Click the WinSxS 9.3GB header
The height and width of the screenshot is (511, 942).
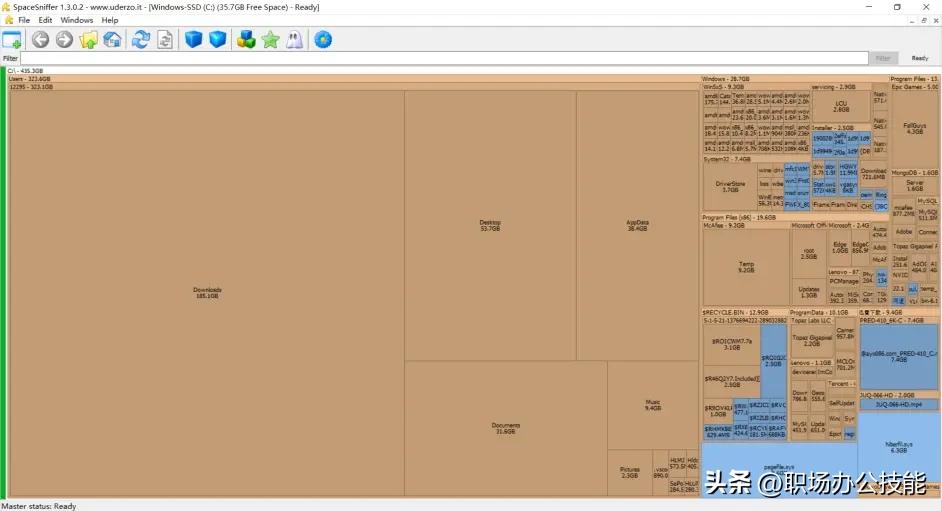[756, 87]
